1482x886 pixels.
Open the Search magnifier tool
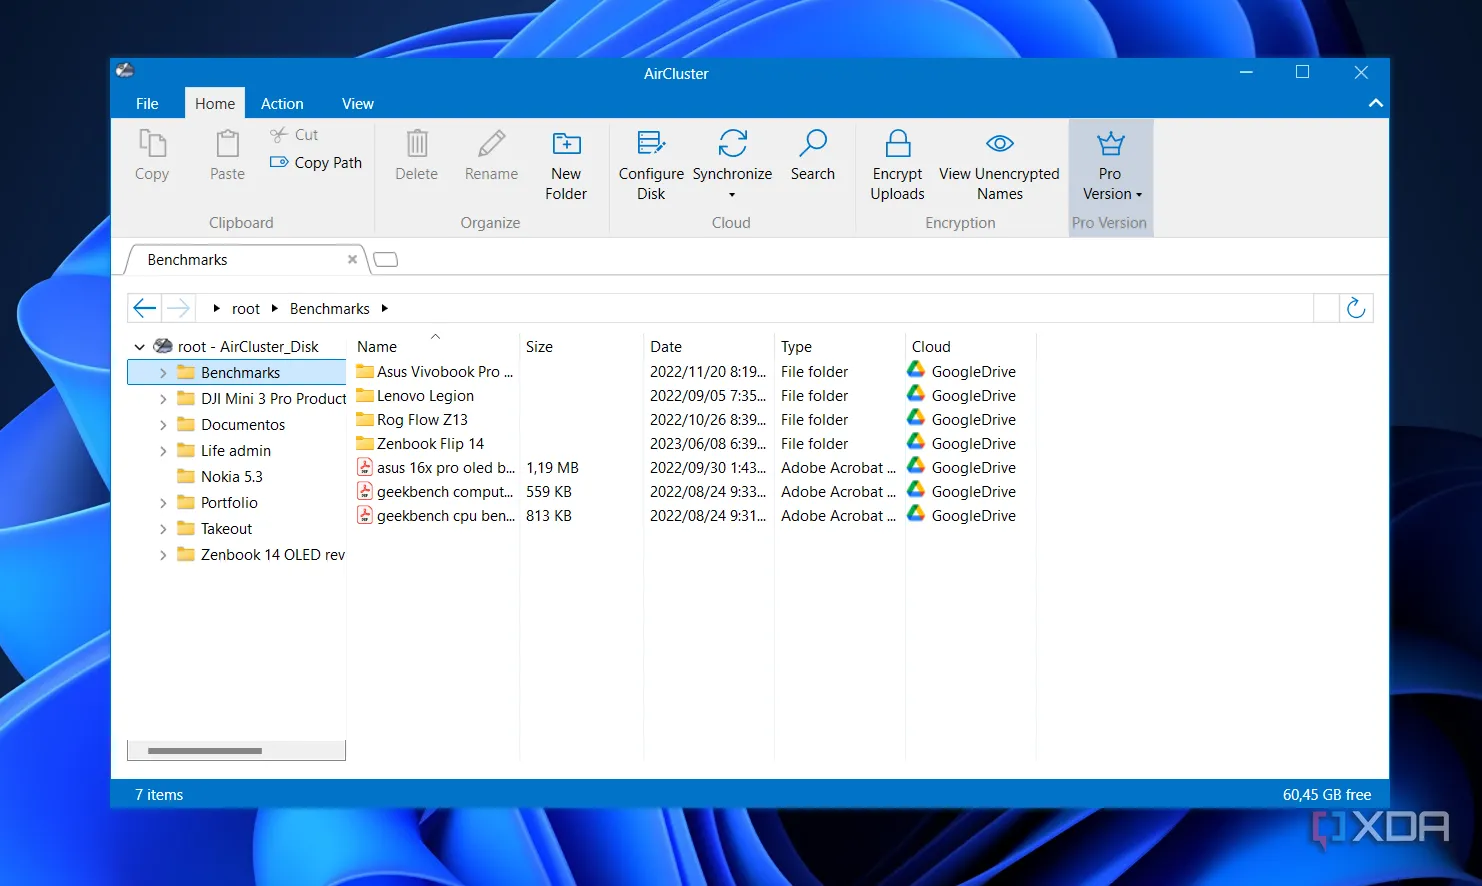[812, 156]
